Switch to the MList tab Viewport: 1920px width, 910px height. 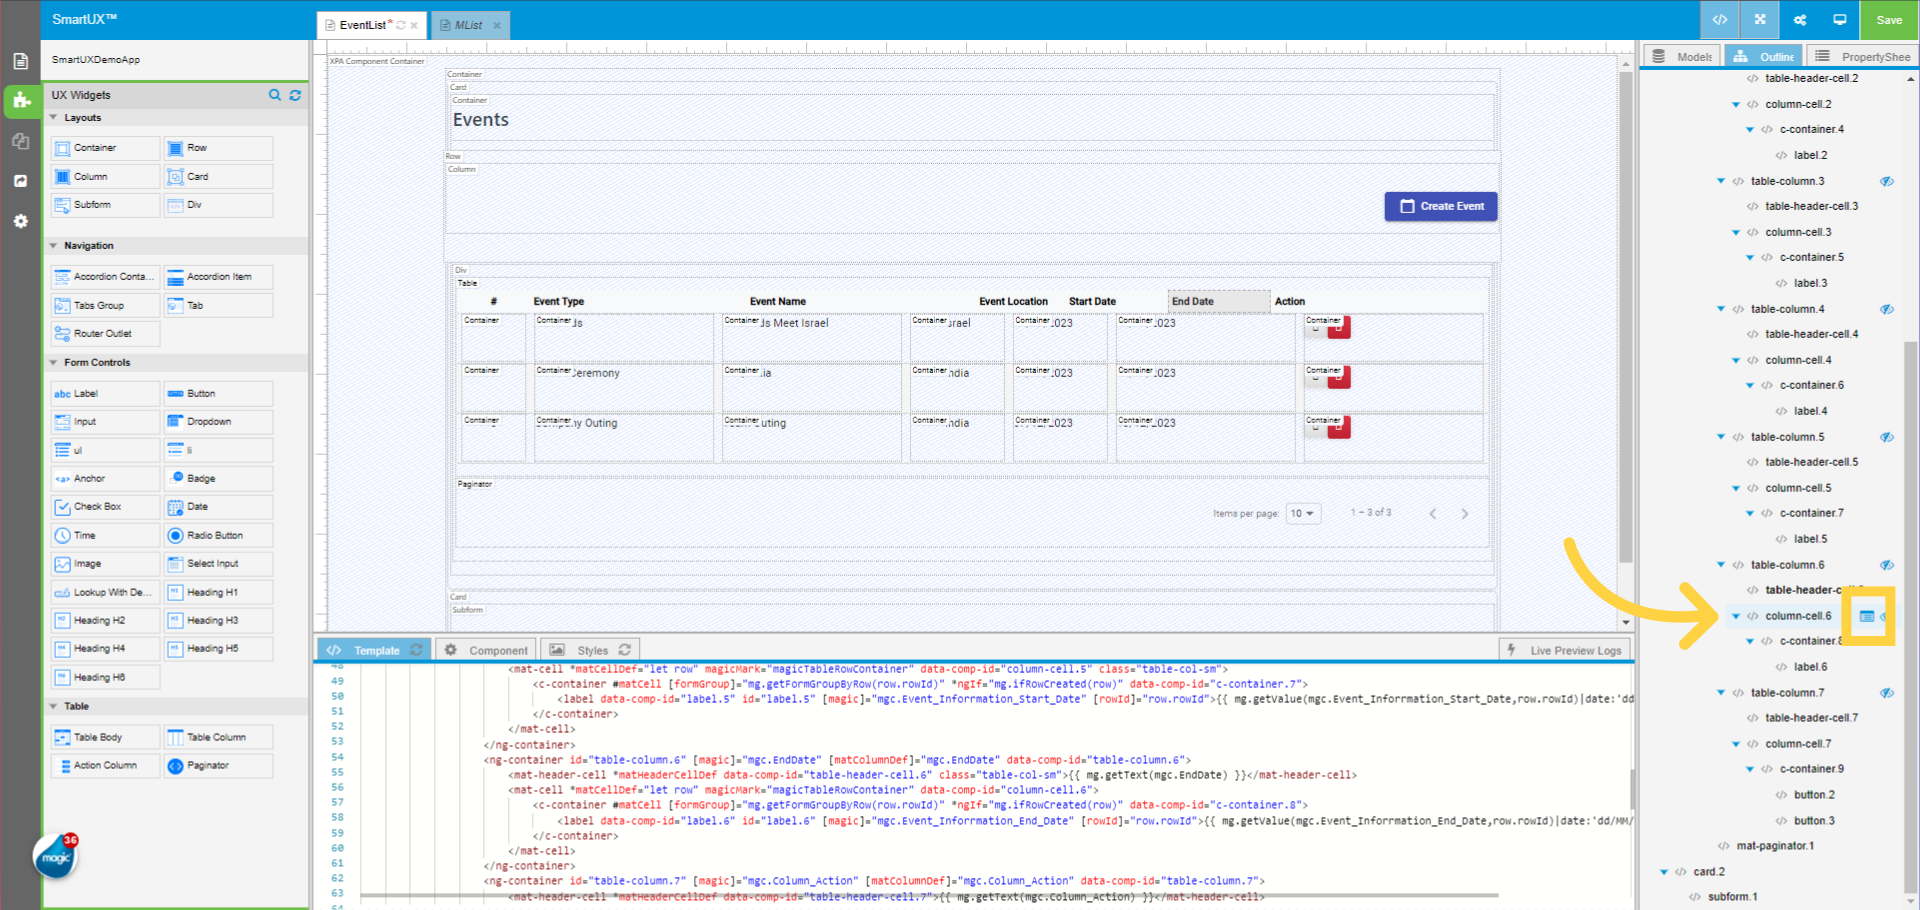pyautogui.click(x=466, y=24)
